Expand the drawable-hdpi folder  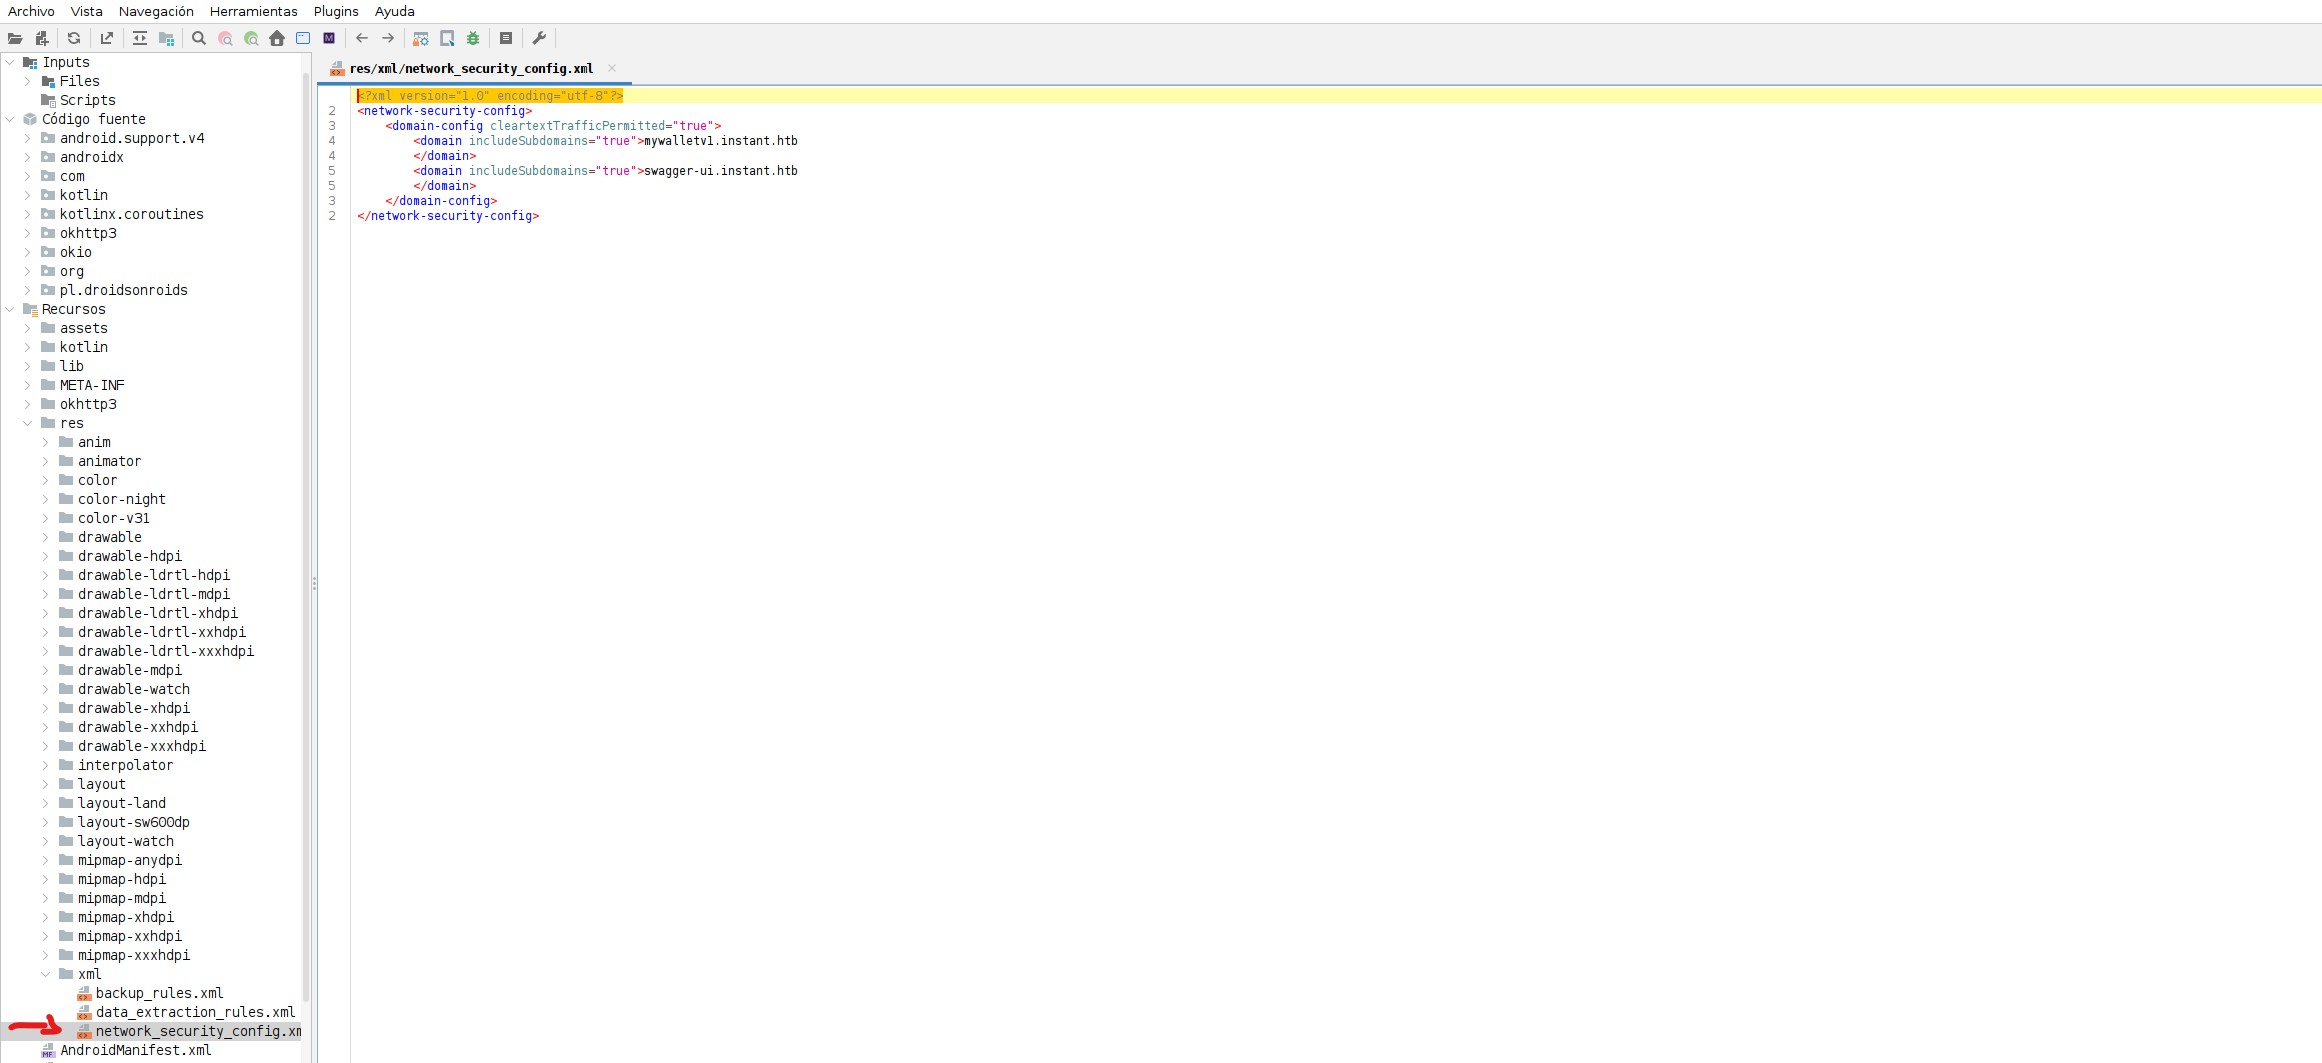pyautogui.click(x=46, y=556)
